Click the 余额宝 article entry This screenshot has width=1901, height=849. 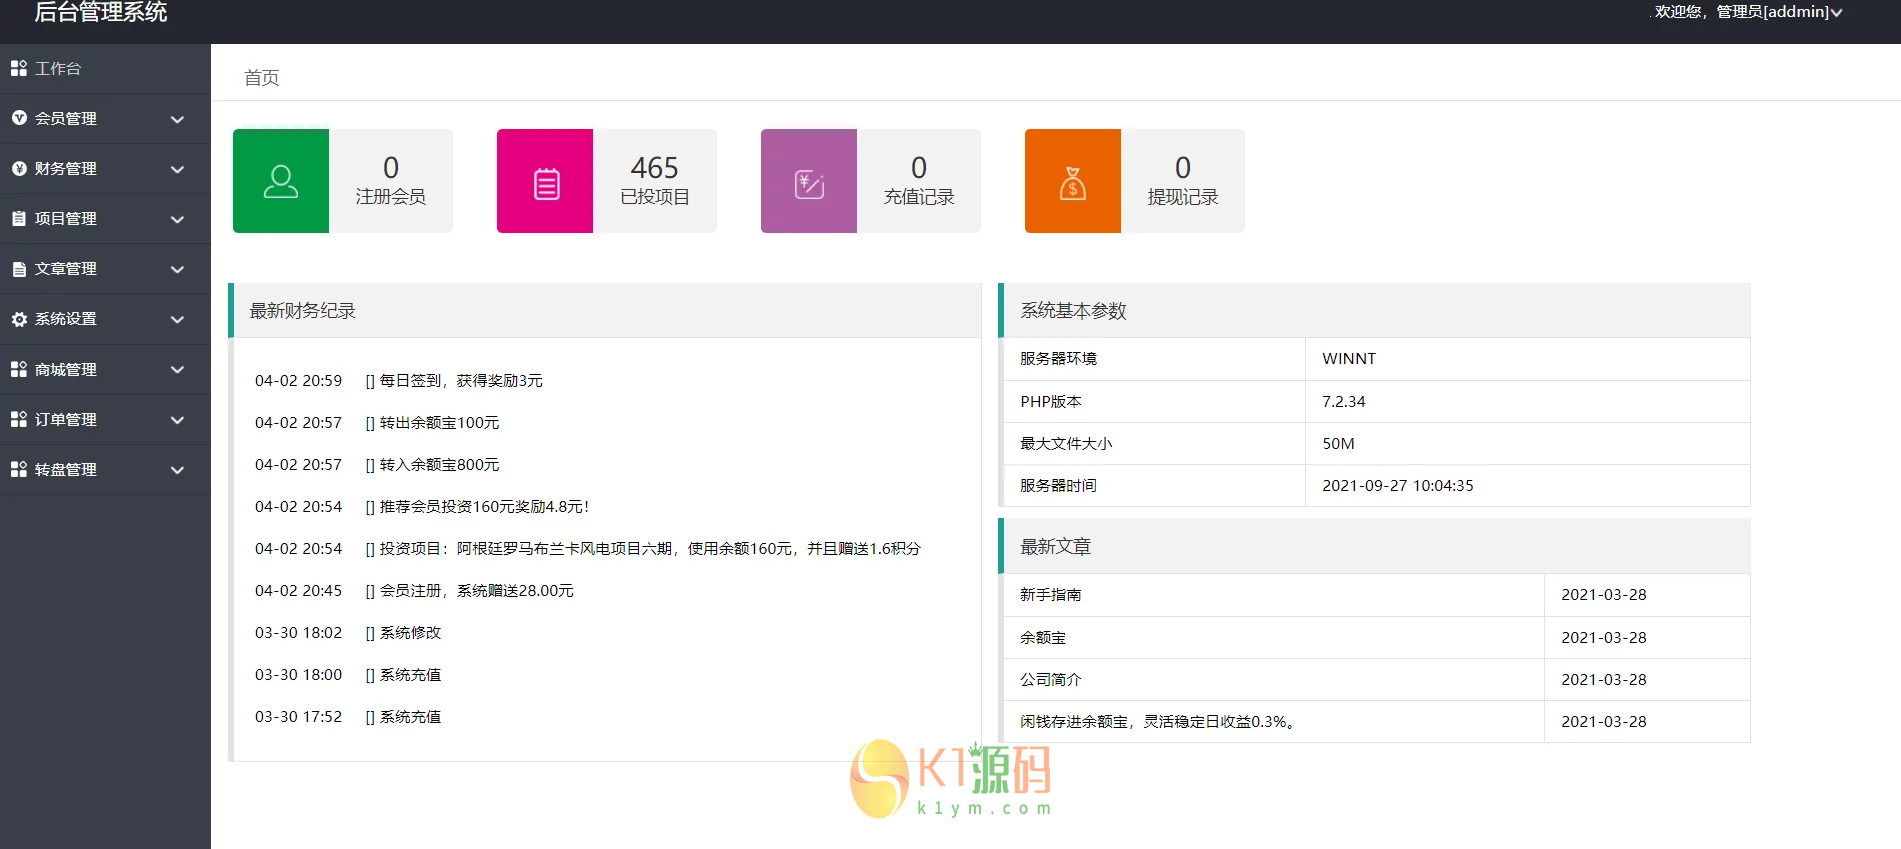[x=1042, y=637]
